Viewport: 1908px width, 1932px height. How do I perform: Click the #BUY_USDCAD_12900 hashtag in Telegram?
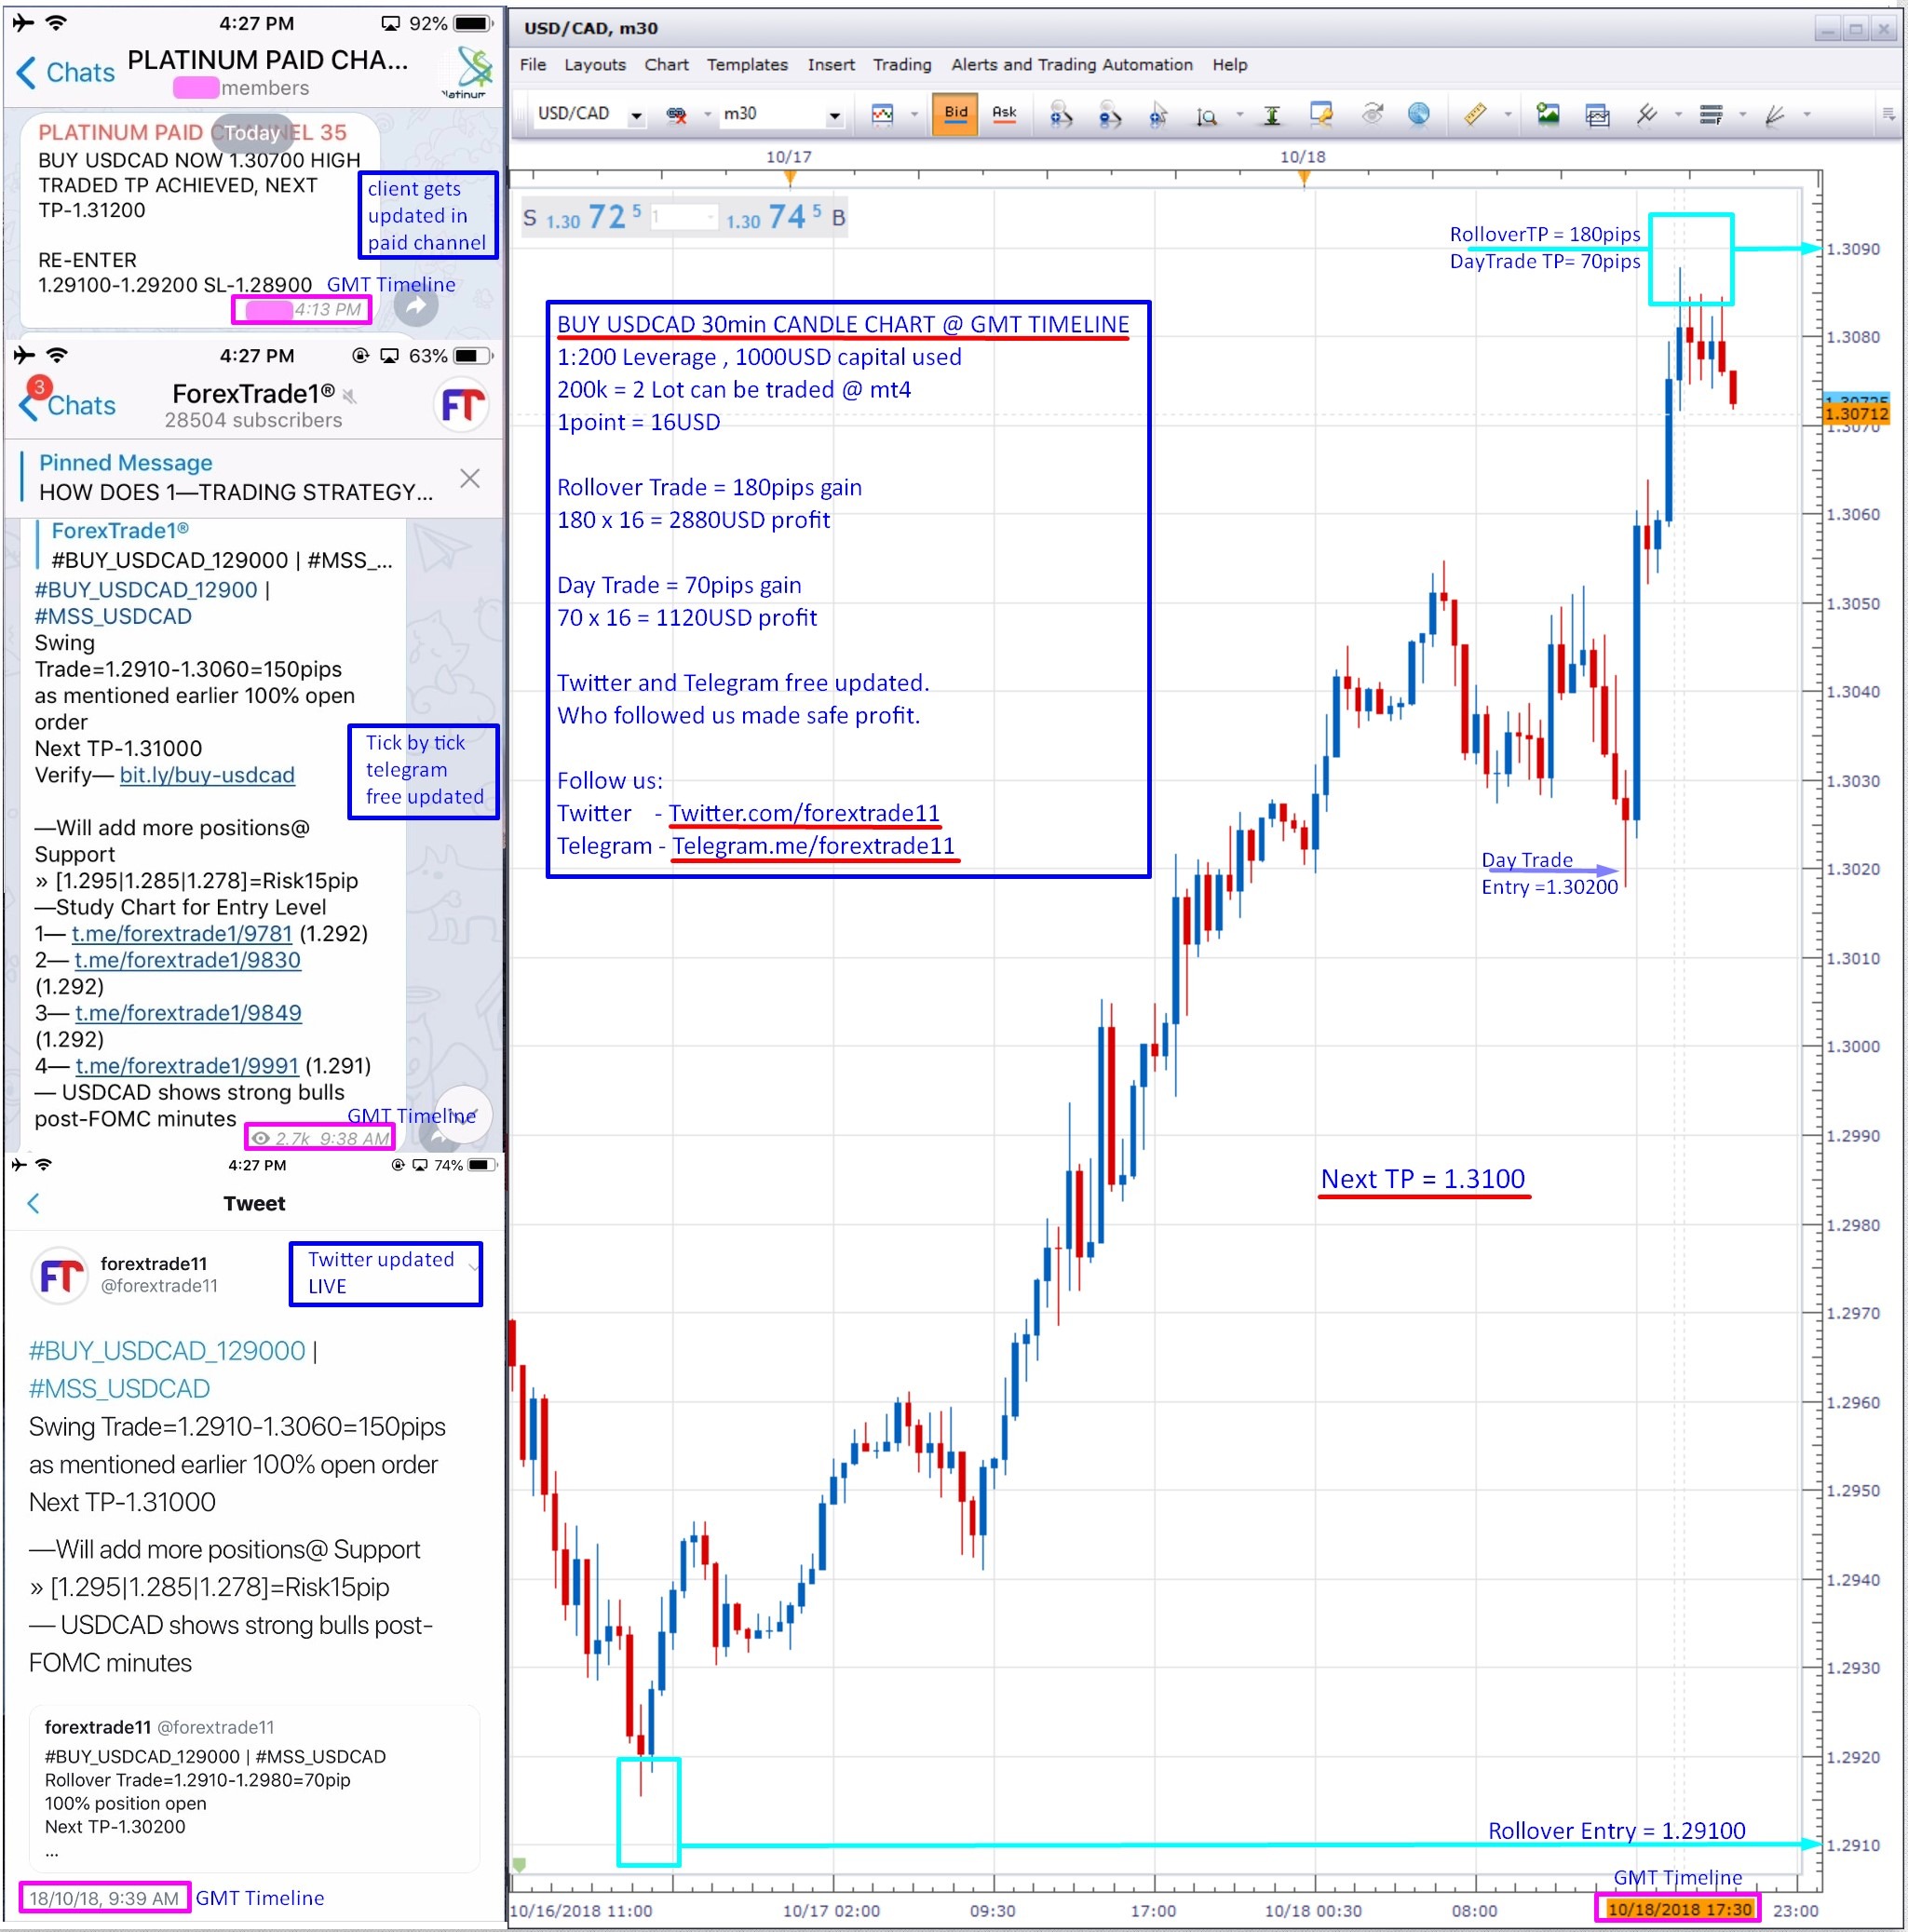click(x=146, y=591)
